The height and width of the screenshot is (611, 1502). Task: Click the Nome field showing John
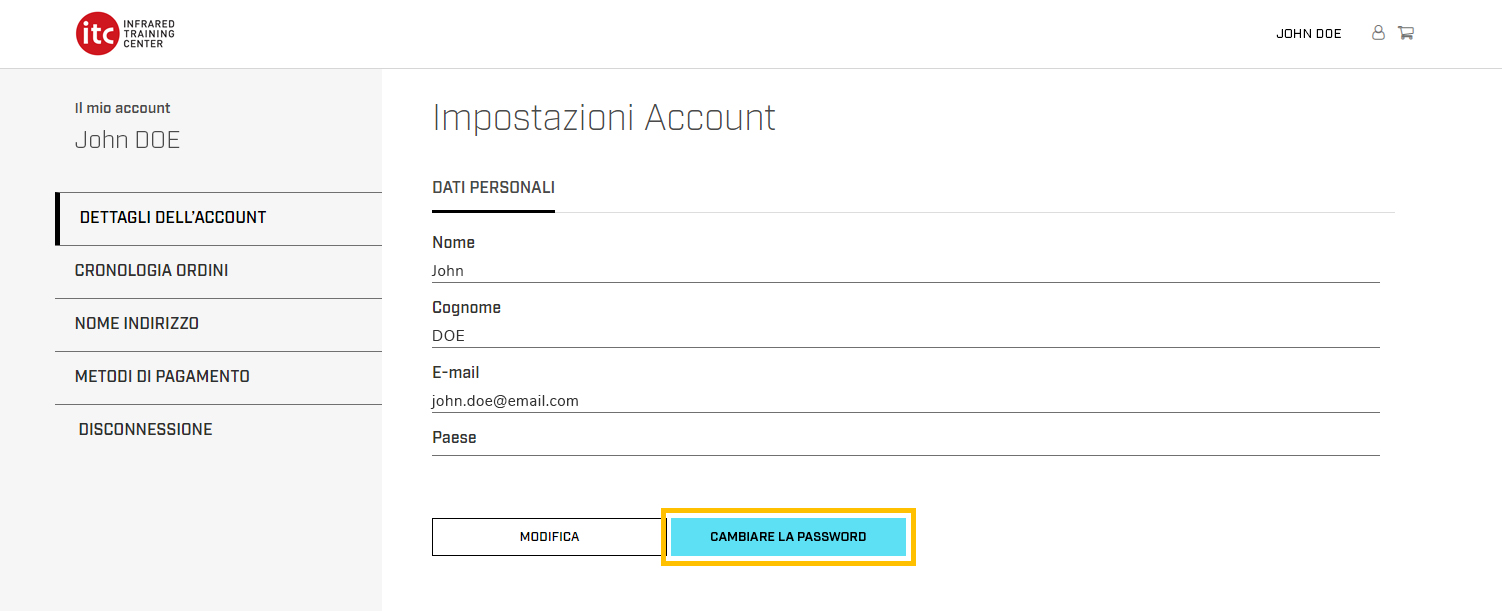click(x=905, y=271)
